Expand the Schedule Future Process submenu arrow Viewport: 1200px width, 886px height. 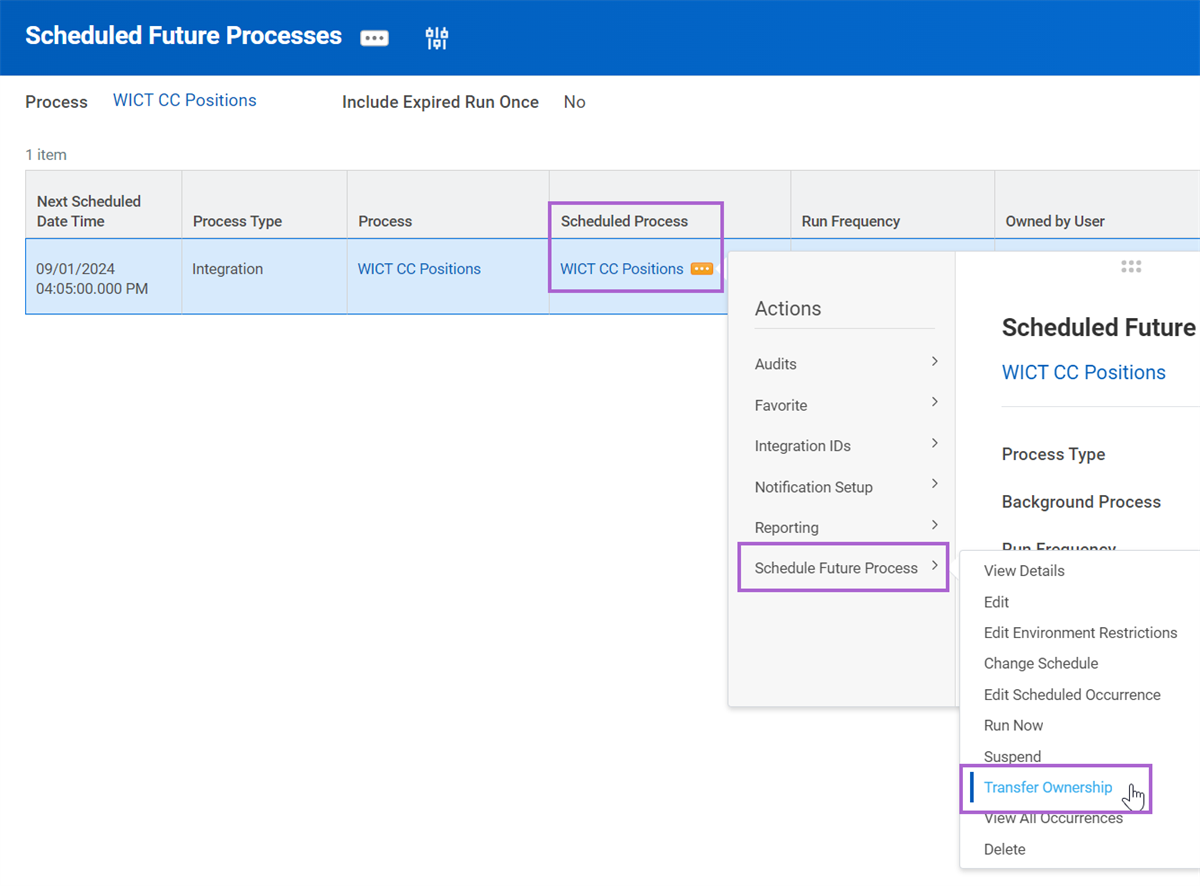(x=935, y=566)
